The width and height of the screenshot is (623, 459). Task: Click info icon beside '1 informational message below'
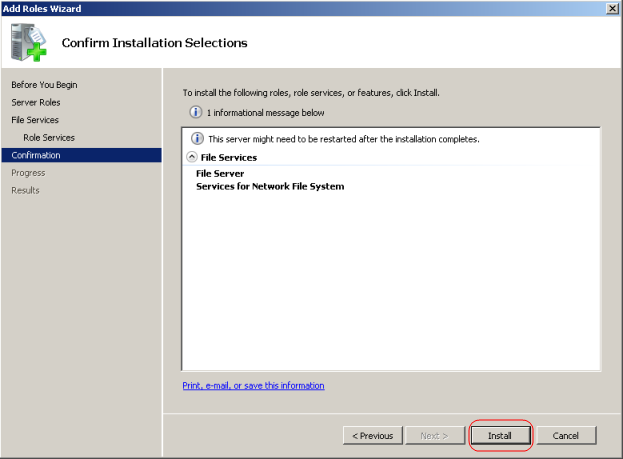(195, 113)
